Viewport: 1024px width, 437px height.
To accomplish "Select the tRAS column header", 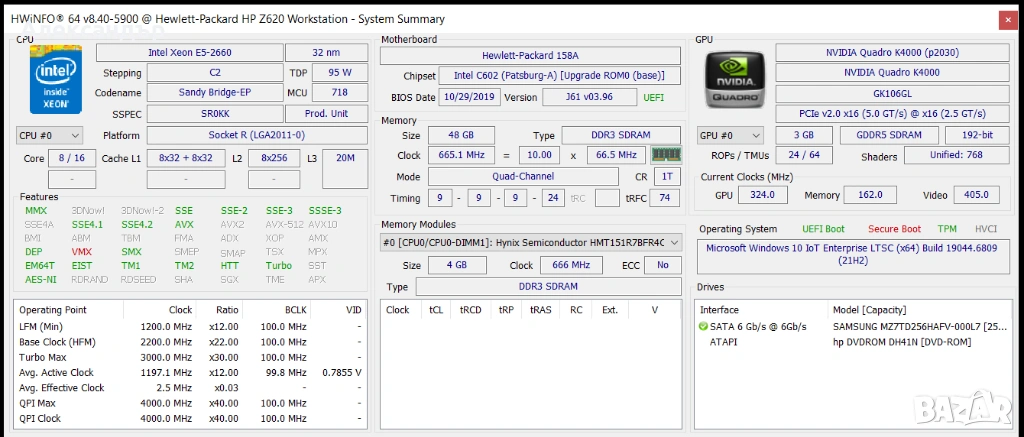I will pyautogui.click(x=541, y=310).
